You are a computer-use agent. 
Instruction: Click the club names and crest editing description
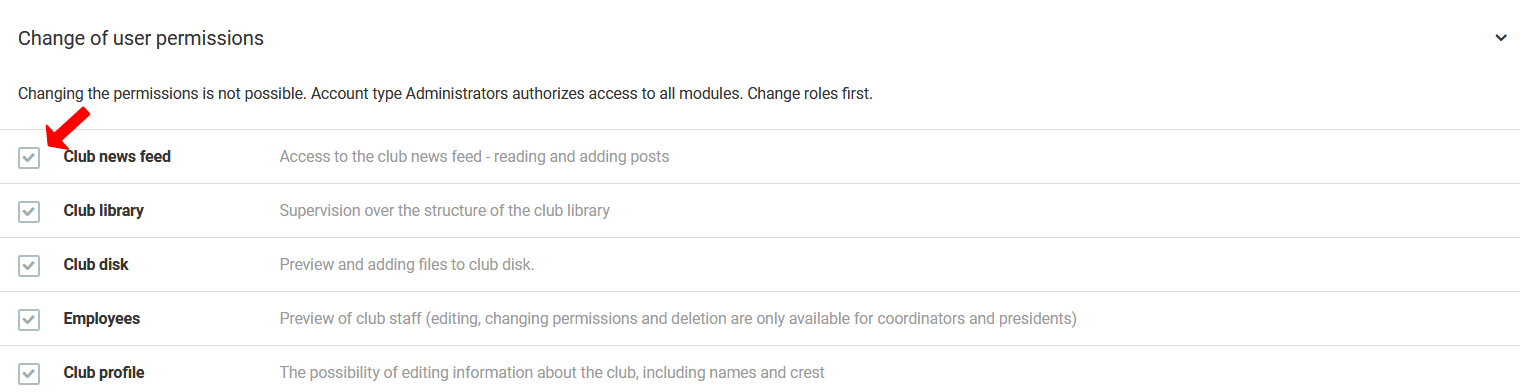pyautogui.click(x=552, y=373)
